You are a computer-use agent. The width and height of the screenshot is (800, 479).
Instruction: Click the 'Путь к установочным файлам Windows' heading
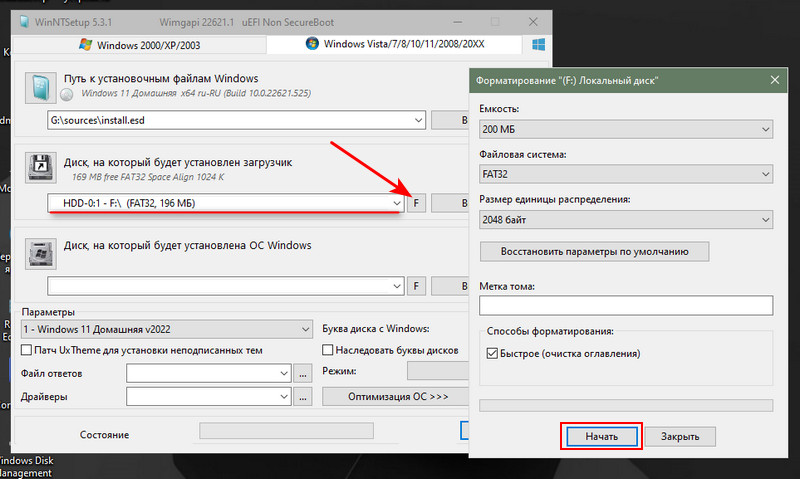(x=161, y=79)
